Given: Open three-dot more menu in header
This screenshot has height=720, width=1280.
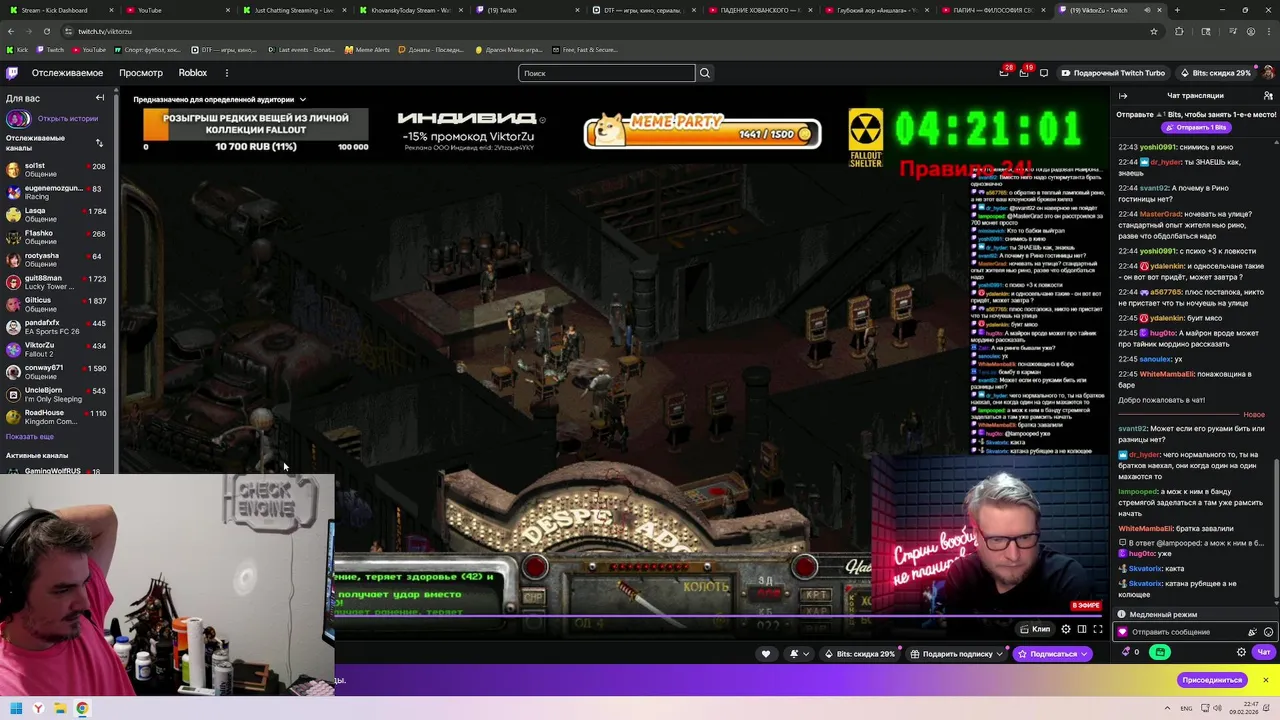Looking at the screenshot, I should (x=227, y=73).
